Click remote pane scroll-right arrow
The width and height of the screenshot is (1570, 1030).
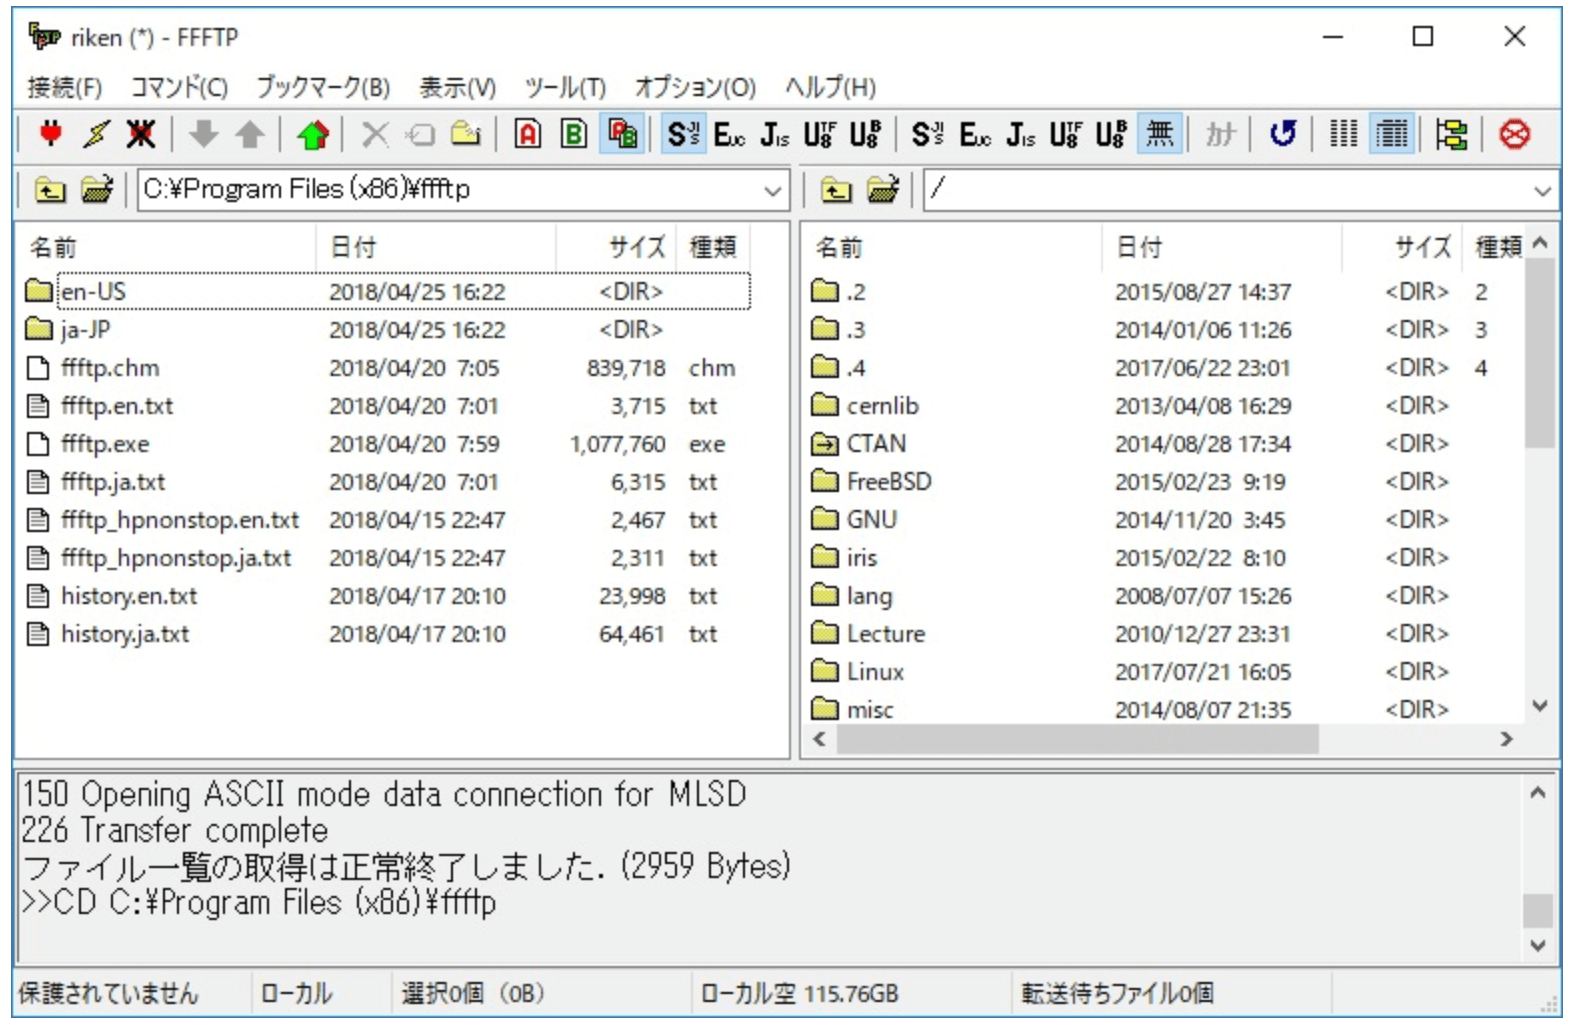[1507, 739]
